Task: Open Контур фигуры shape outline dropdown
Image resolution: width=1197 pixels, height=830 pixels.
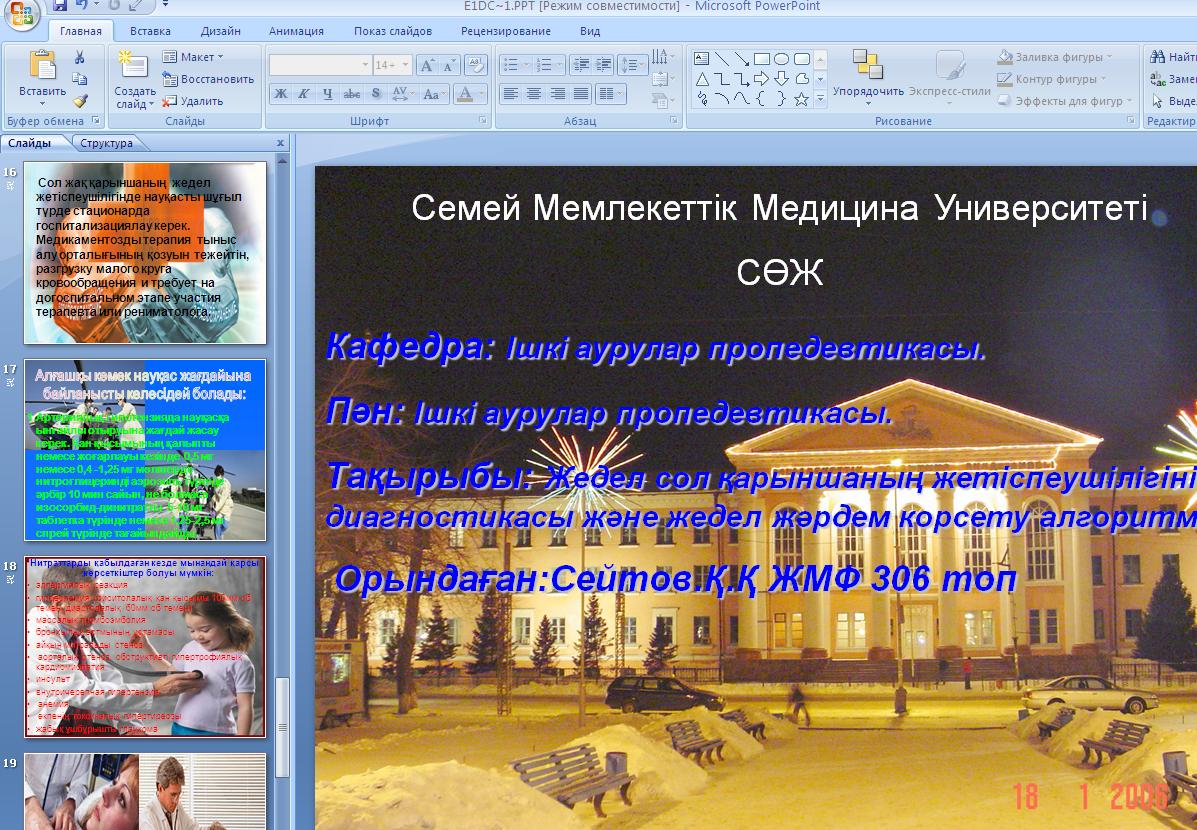Action: pyautogui.click(x=1052, y=79)
